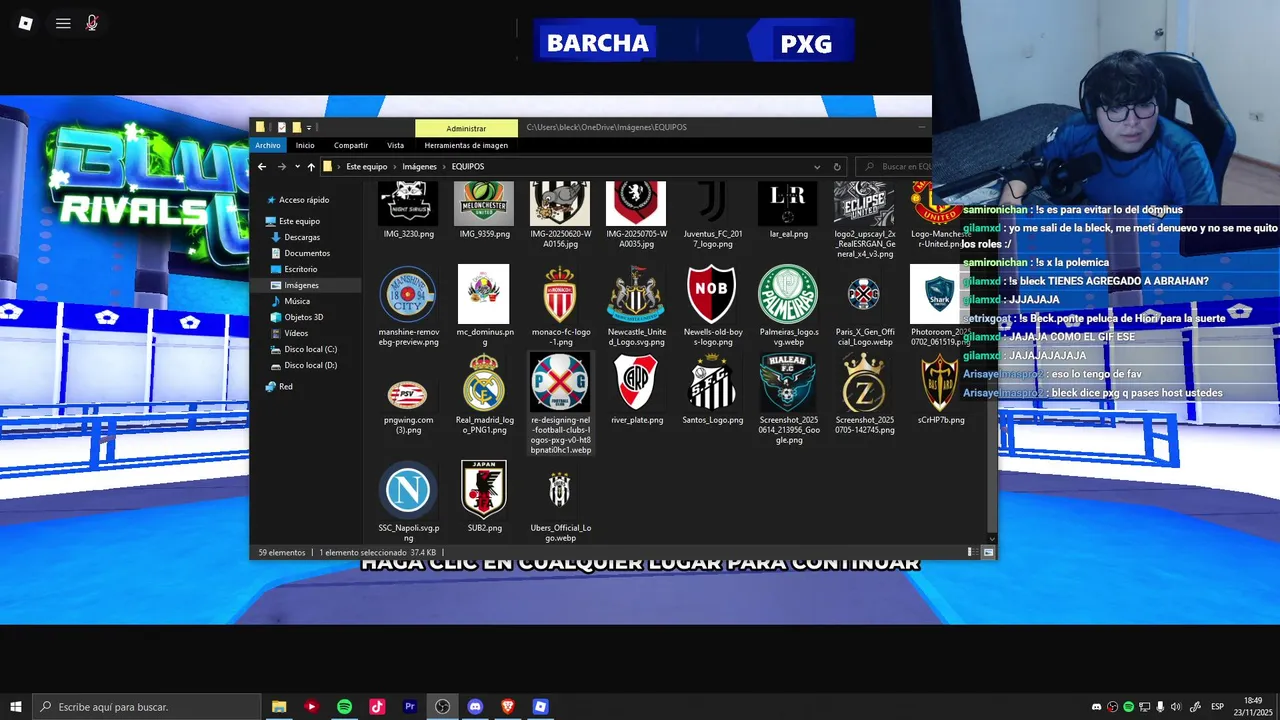Click the Buscar en EQUIPOS search field

coord(893,167)
